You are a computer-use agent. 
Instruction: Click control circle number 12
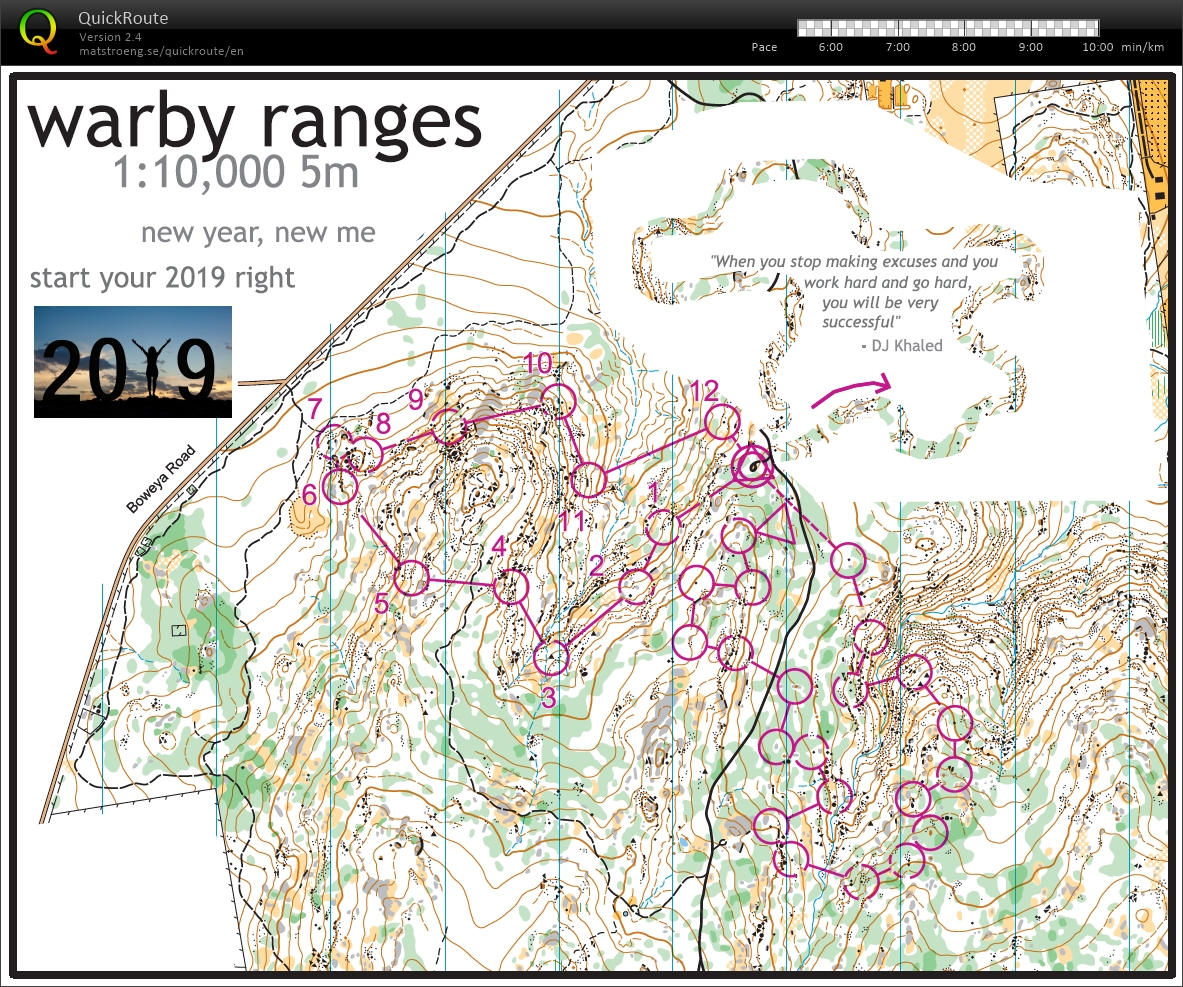[x=723, y=421]
